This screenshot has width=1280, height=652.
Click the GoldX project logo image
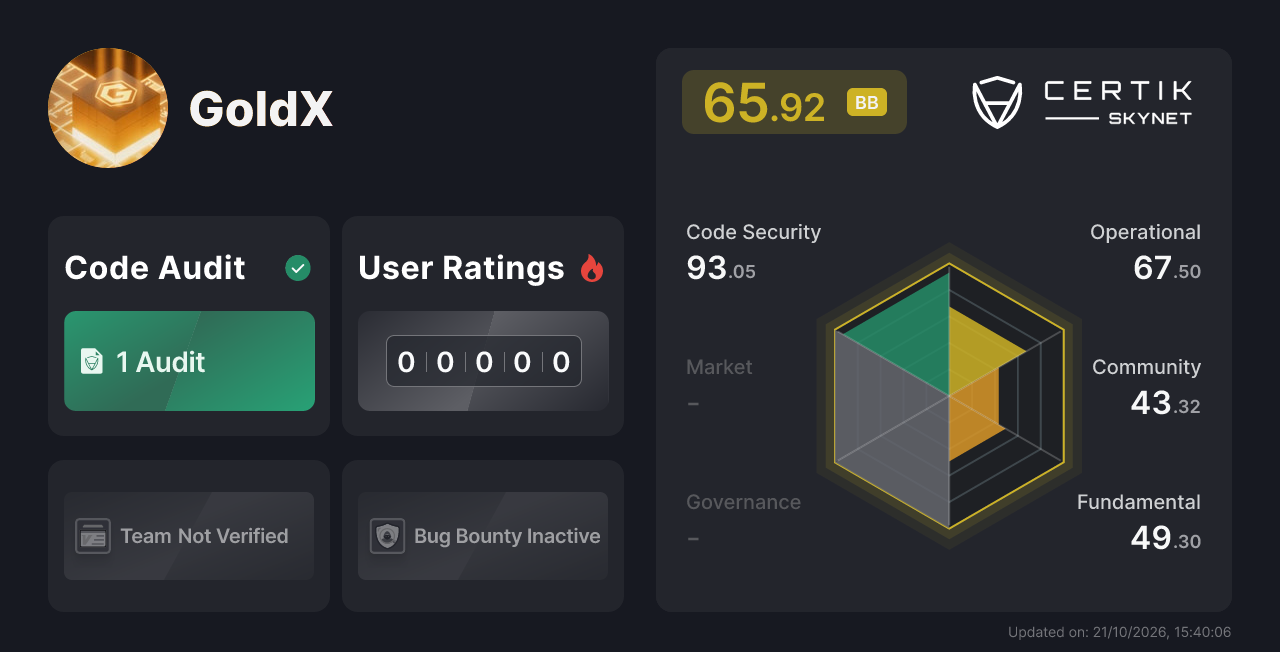108,108
